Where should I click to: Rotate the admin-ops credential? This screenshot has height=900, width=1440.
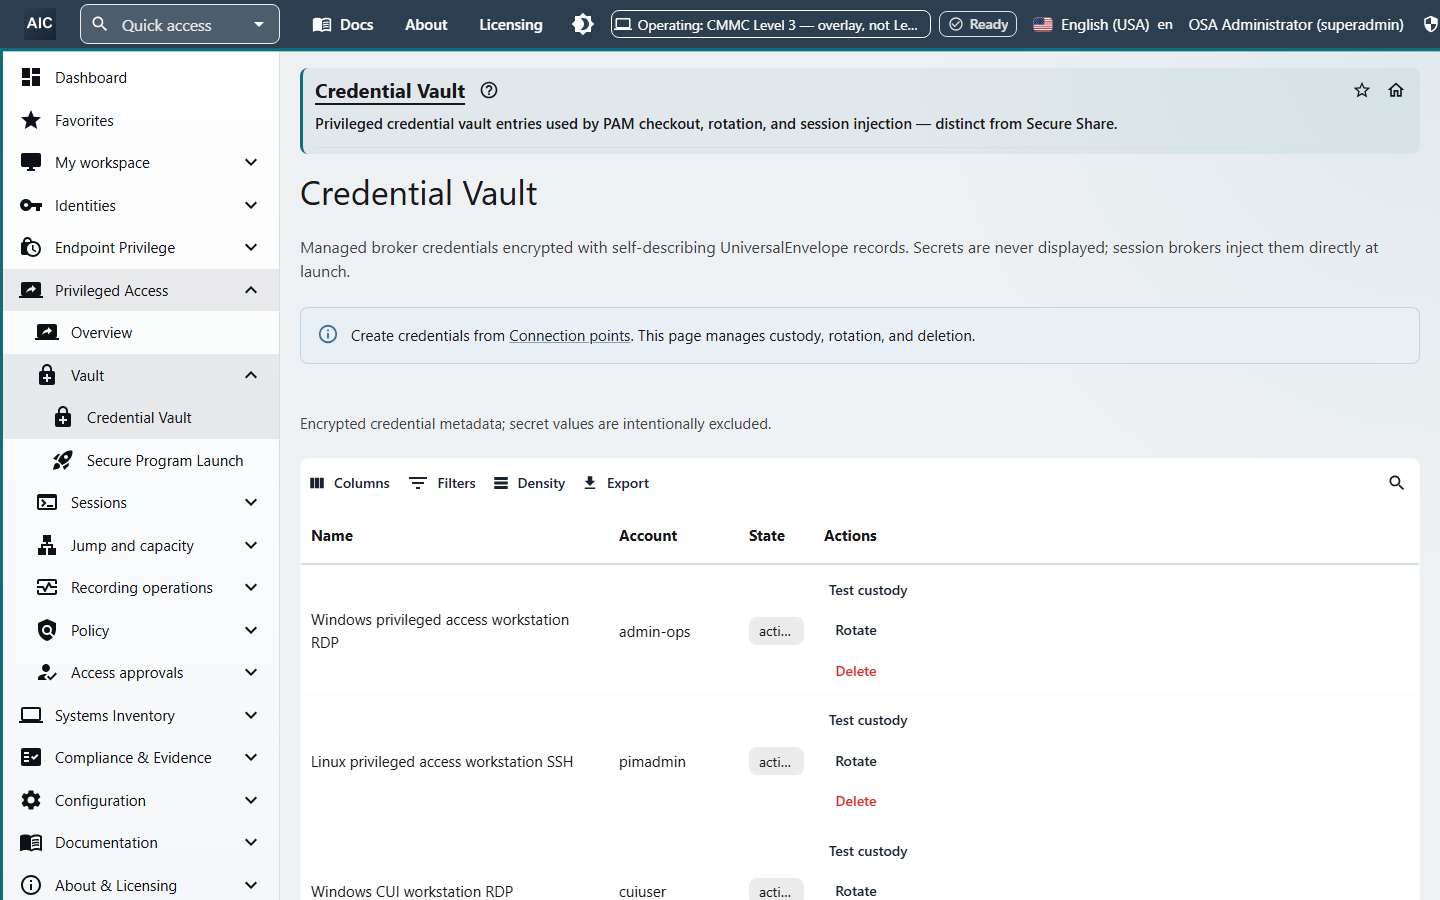(856, 630)
